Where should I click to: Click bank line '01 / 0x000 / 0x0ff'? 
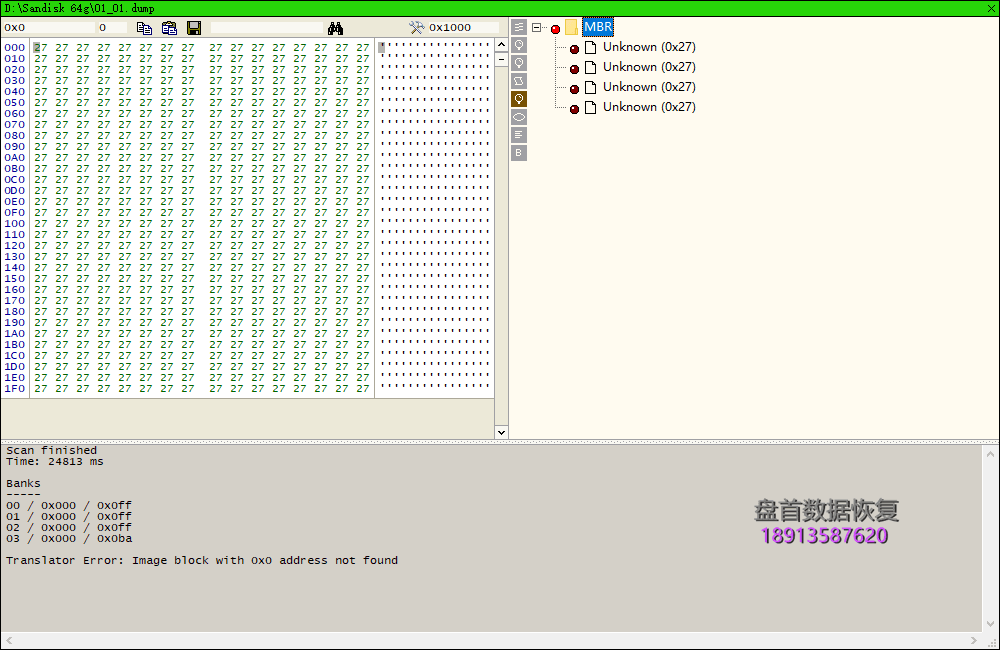pyautogui.click(x=69, y=517)
